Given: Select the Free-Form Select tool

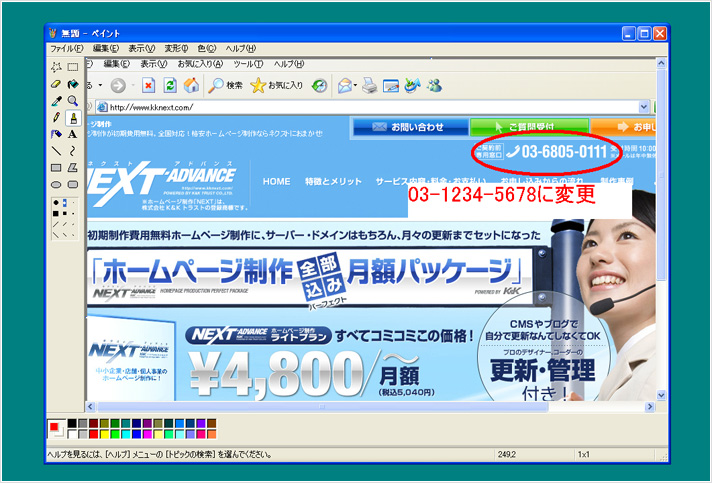Looking at the screenshot, I should 56,67.
